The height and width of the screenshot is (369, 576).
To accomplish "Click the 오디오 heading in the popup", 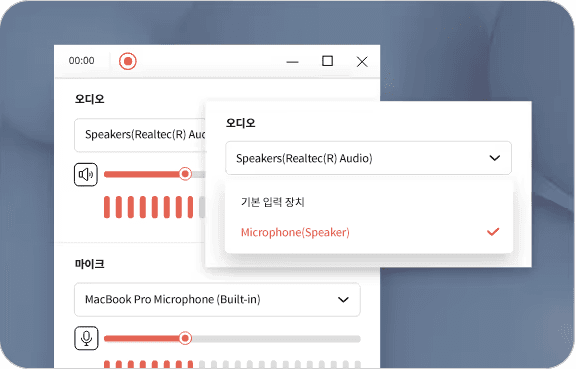I will point(241,123).
